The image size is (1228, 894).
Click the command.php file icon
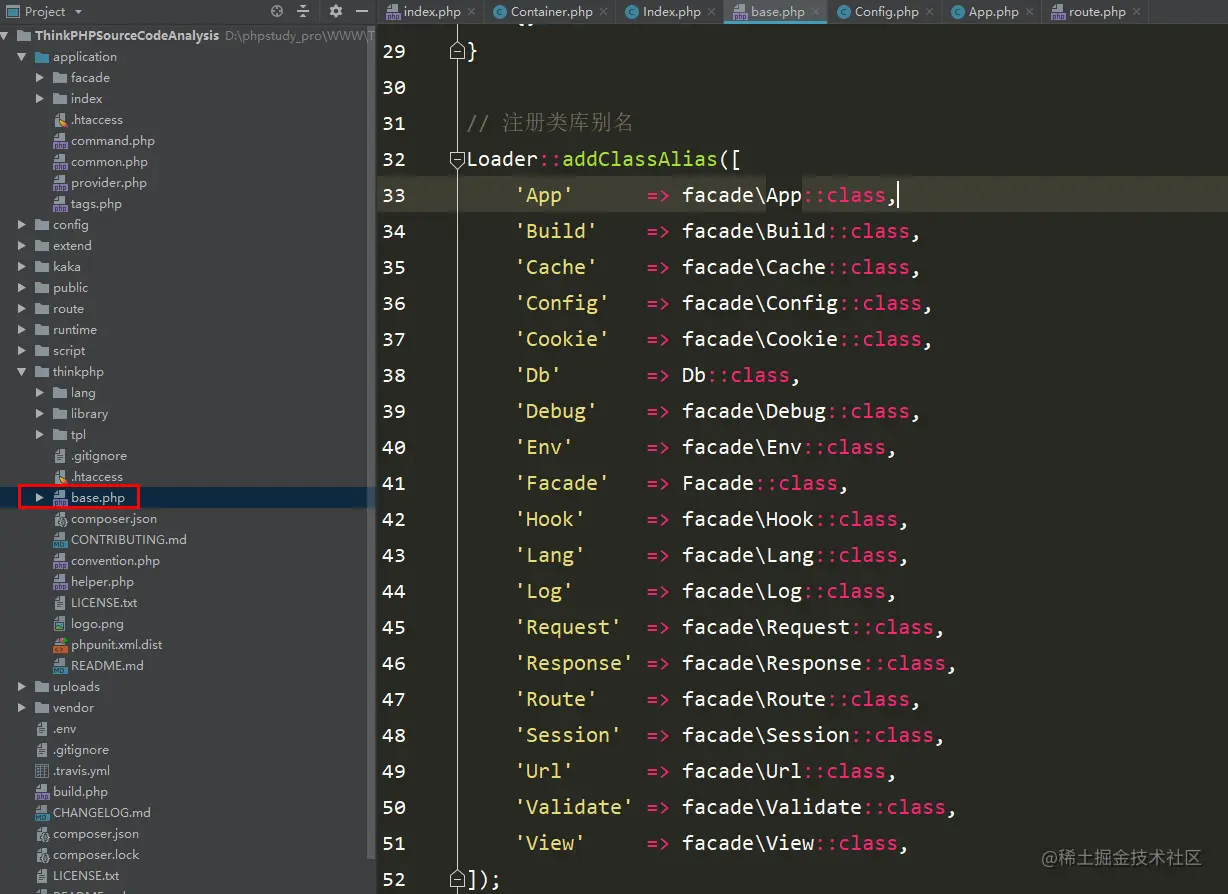60,141
